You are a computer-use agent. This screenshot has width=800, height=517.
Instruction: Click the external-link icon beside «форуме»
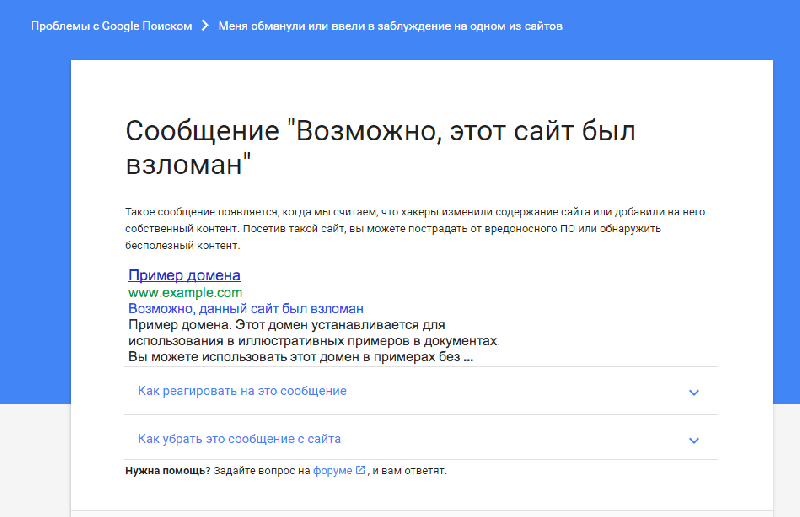click(x=360, y=470)
